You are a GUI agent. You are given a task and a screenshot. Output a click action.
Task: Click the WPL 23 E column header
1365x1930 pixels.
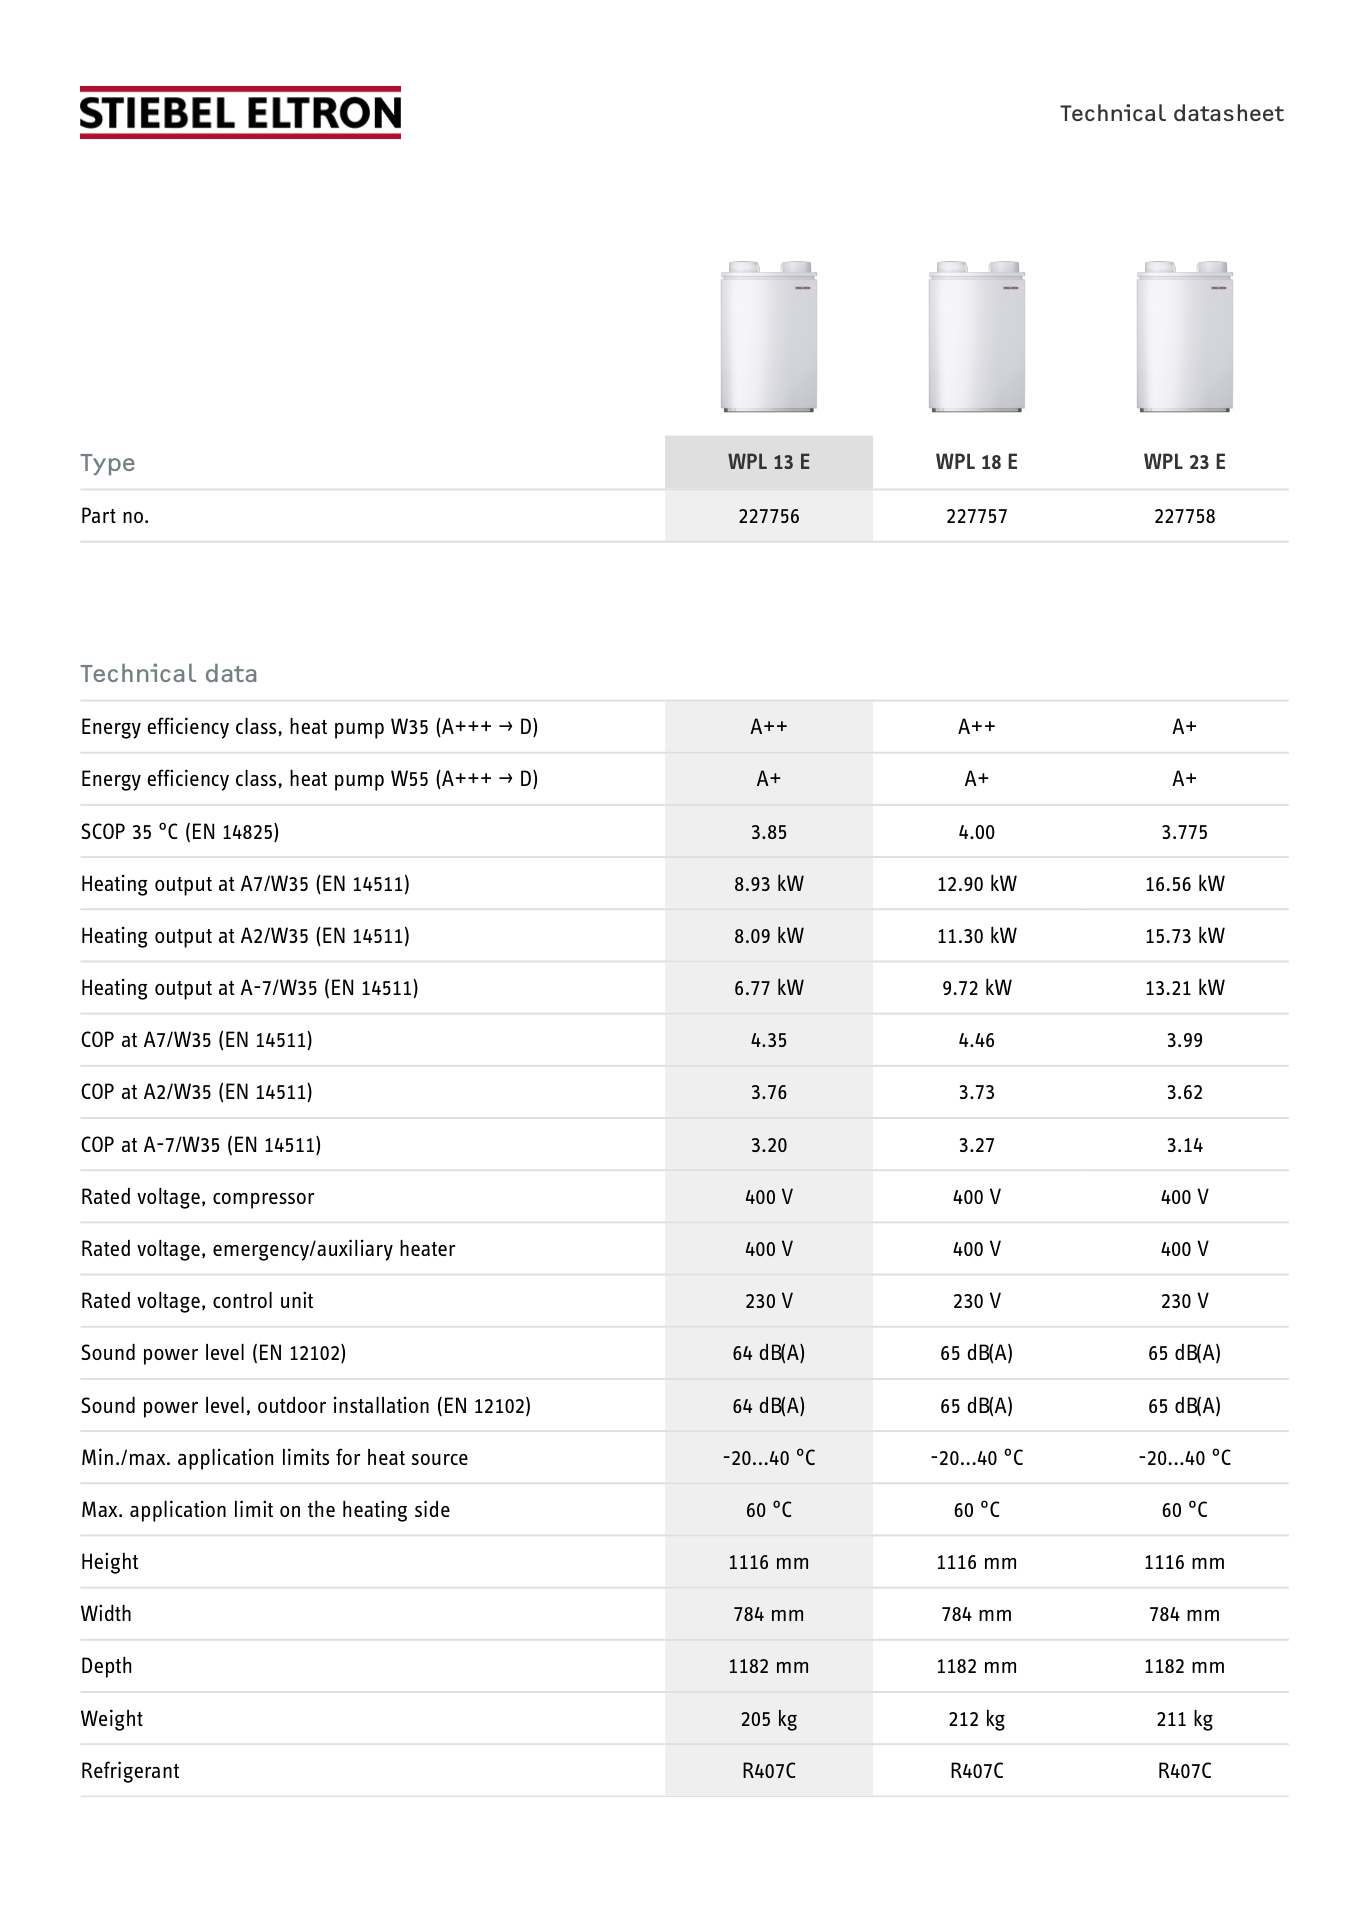tap(1185, 462)
